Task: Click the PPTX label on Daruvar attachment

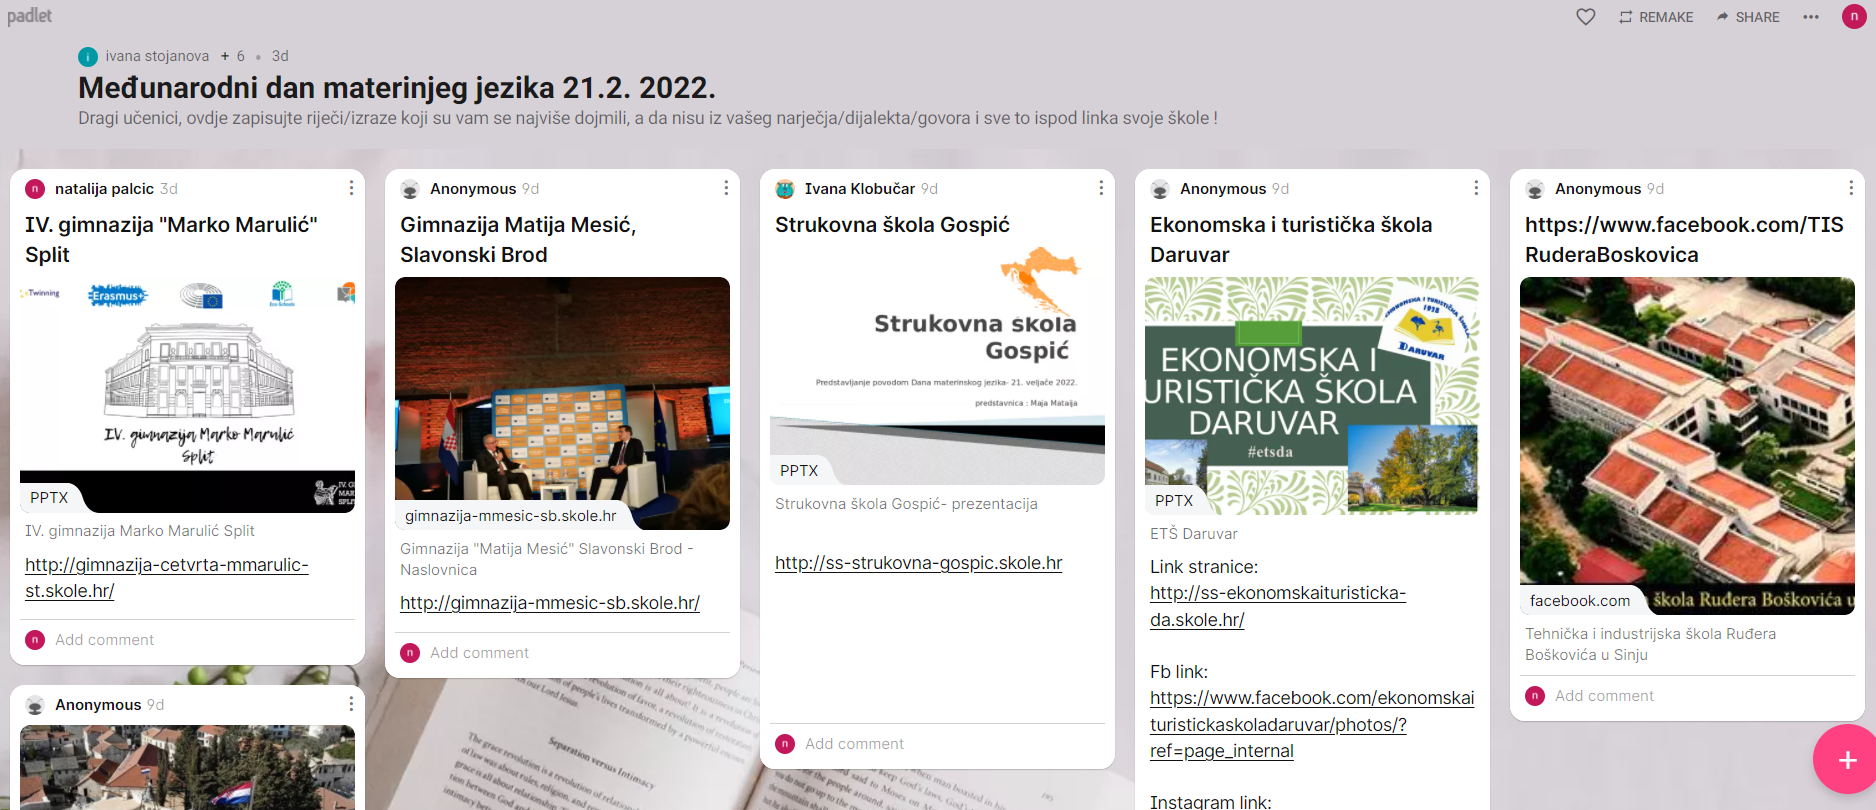Action: tap(1174, 500)
